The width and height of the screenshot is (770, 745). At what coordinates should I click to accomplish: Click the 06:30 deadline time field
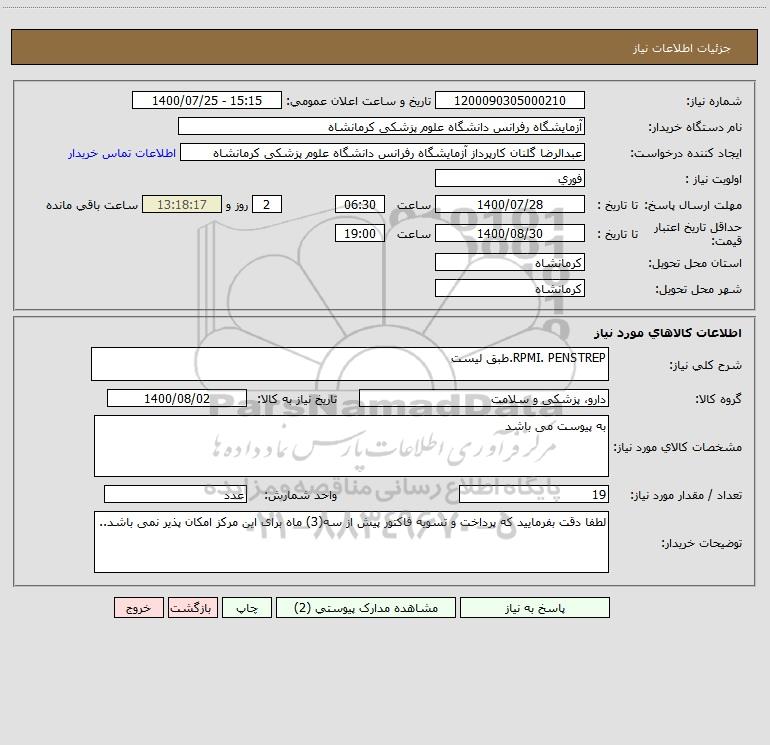click(359, 204)
